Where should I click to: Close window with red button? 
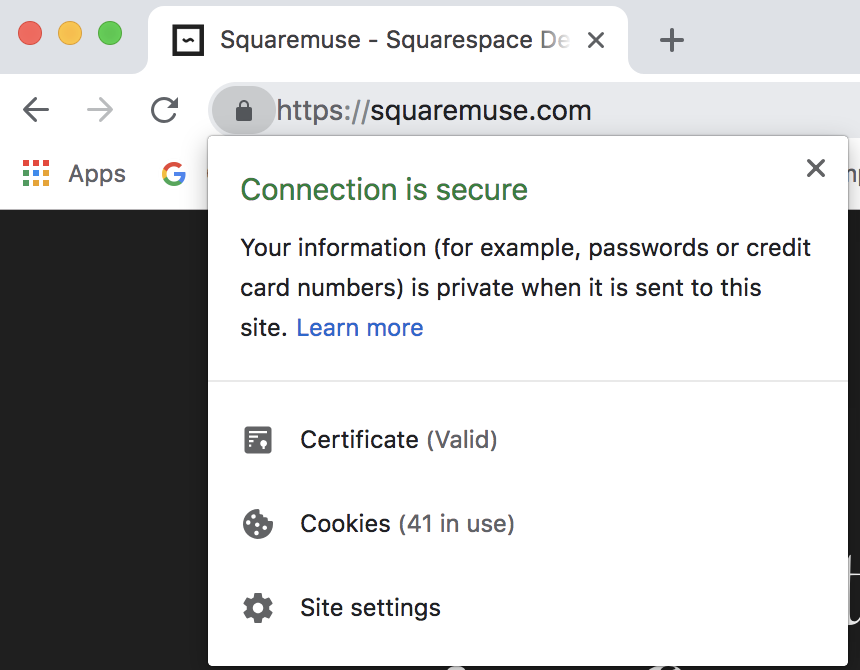(30, 33)
